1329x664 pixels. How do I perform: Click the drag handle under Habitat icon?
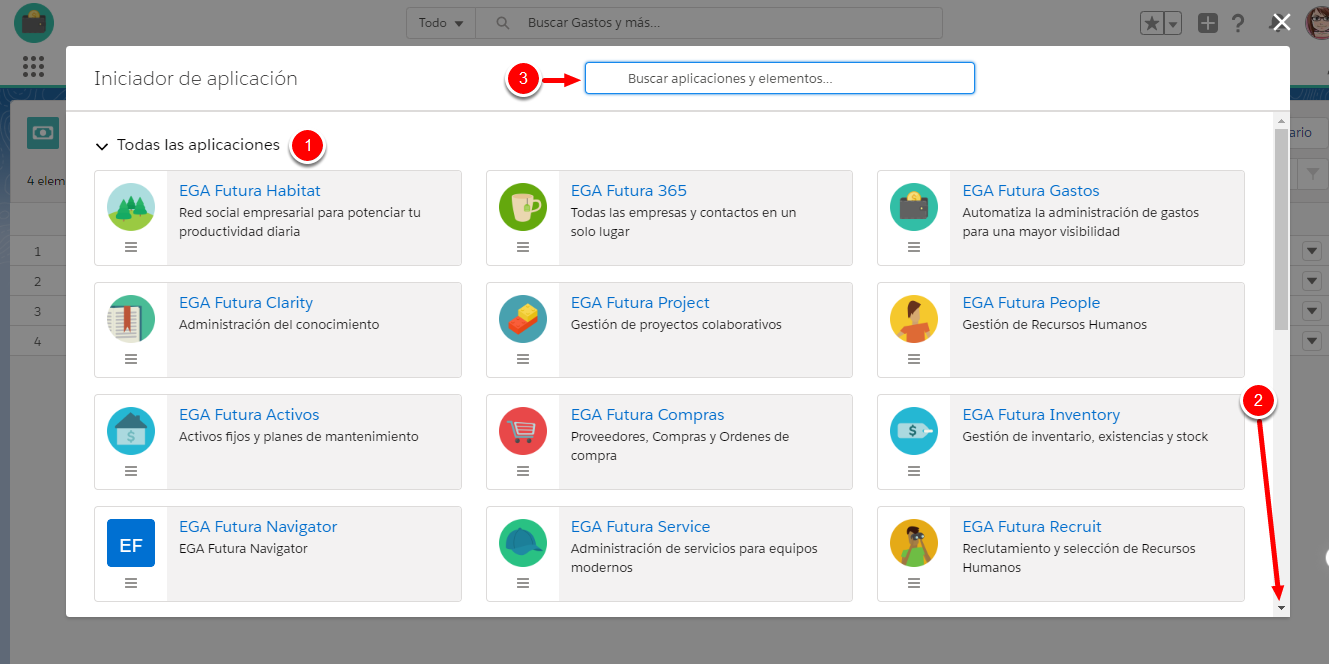pos(131,247)
